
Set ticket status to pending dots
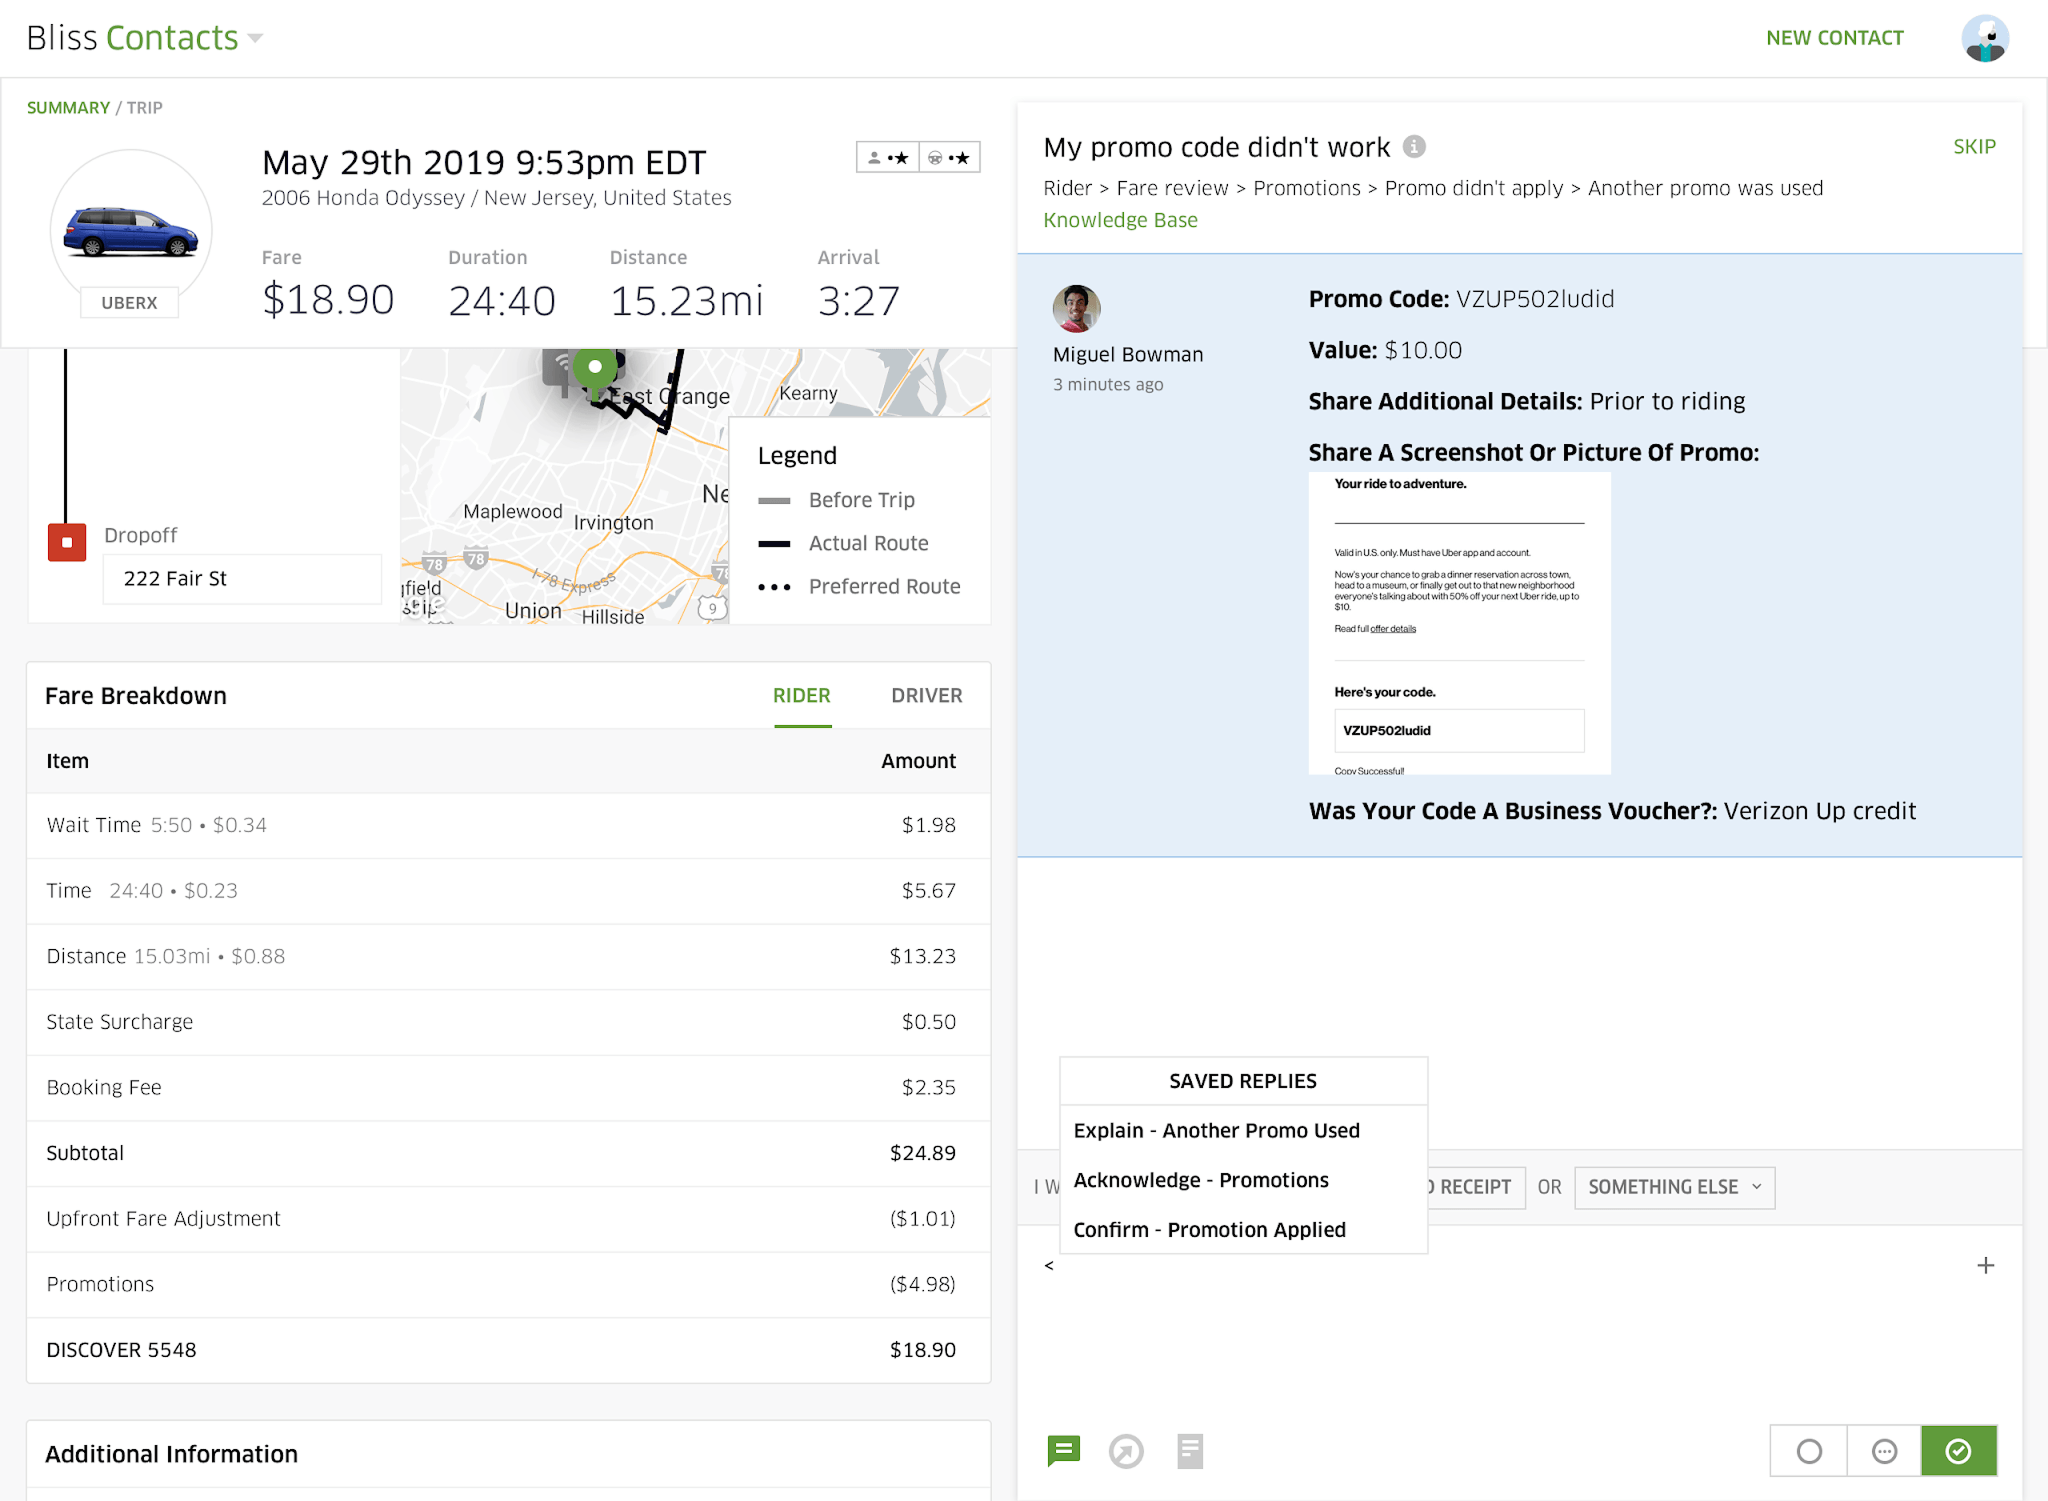click(x=1884, y=1451)
